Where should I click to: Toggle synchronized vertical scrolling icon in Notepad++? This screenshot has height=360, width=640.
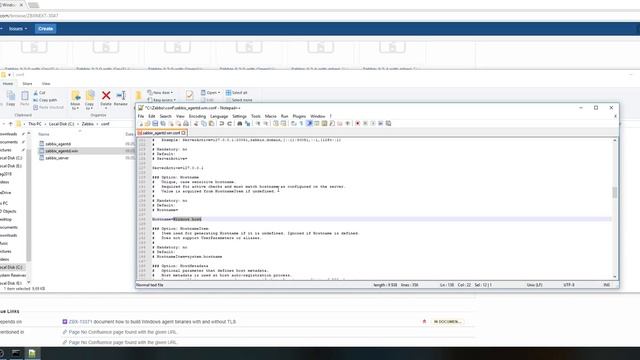[x=276, y=123]
